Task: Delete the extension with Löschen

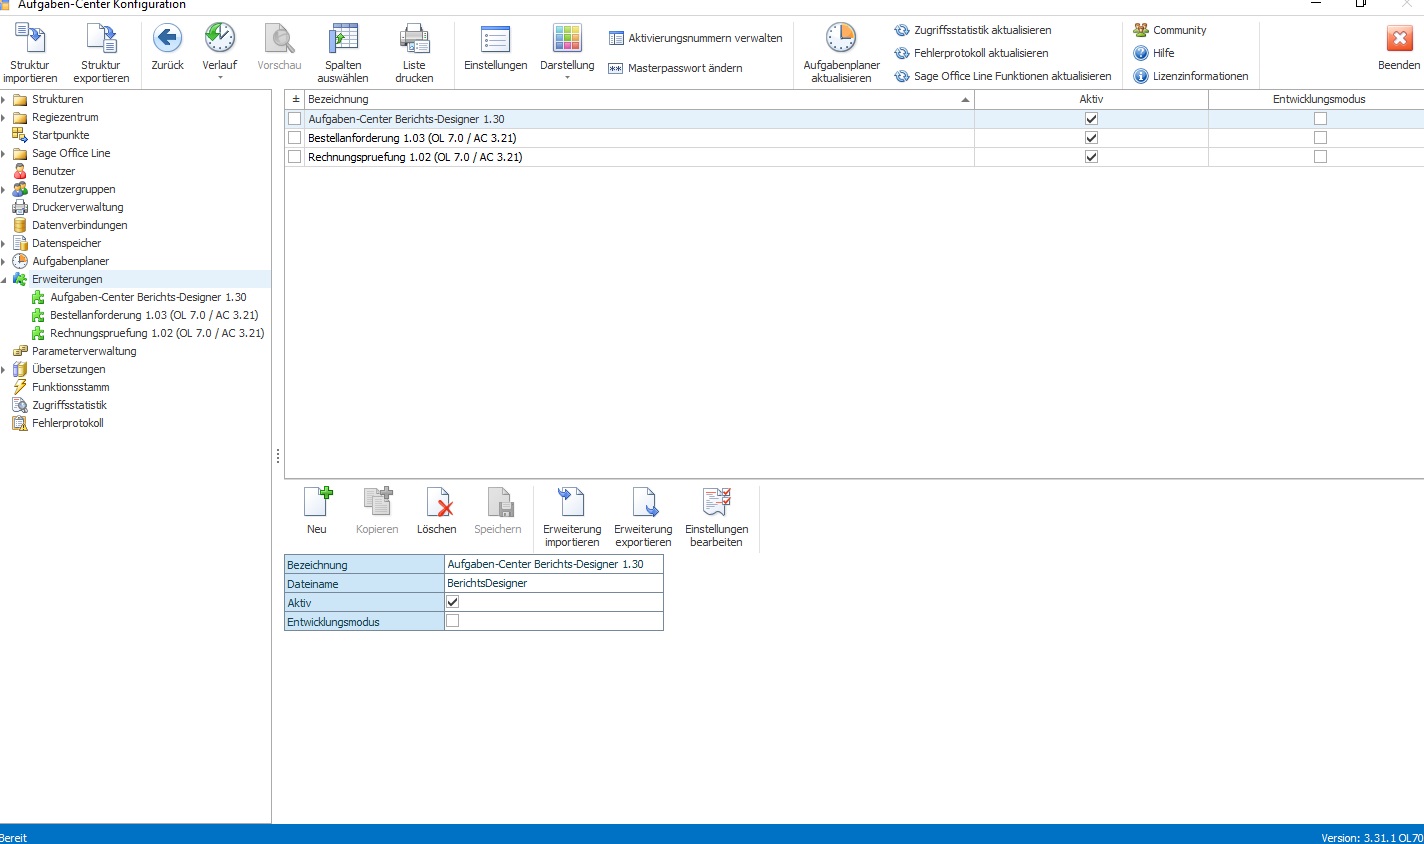Action: 437,511
